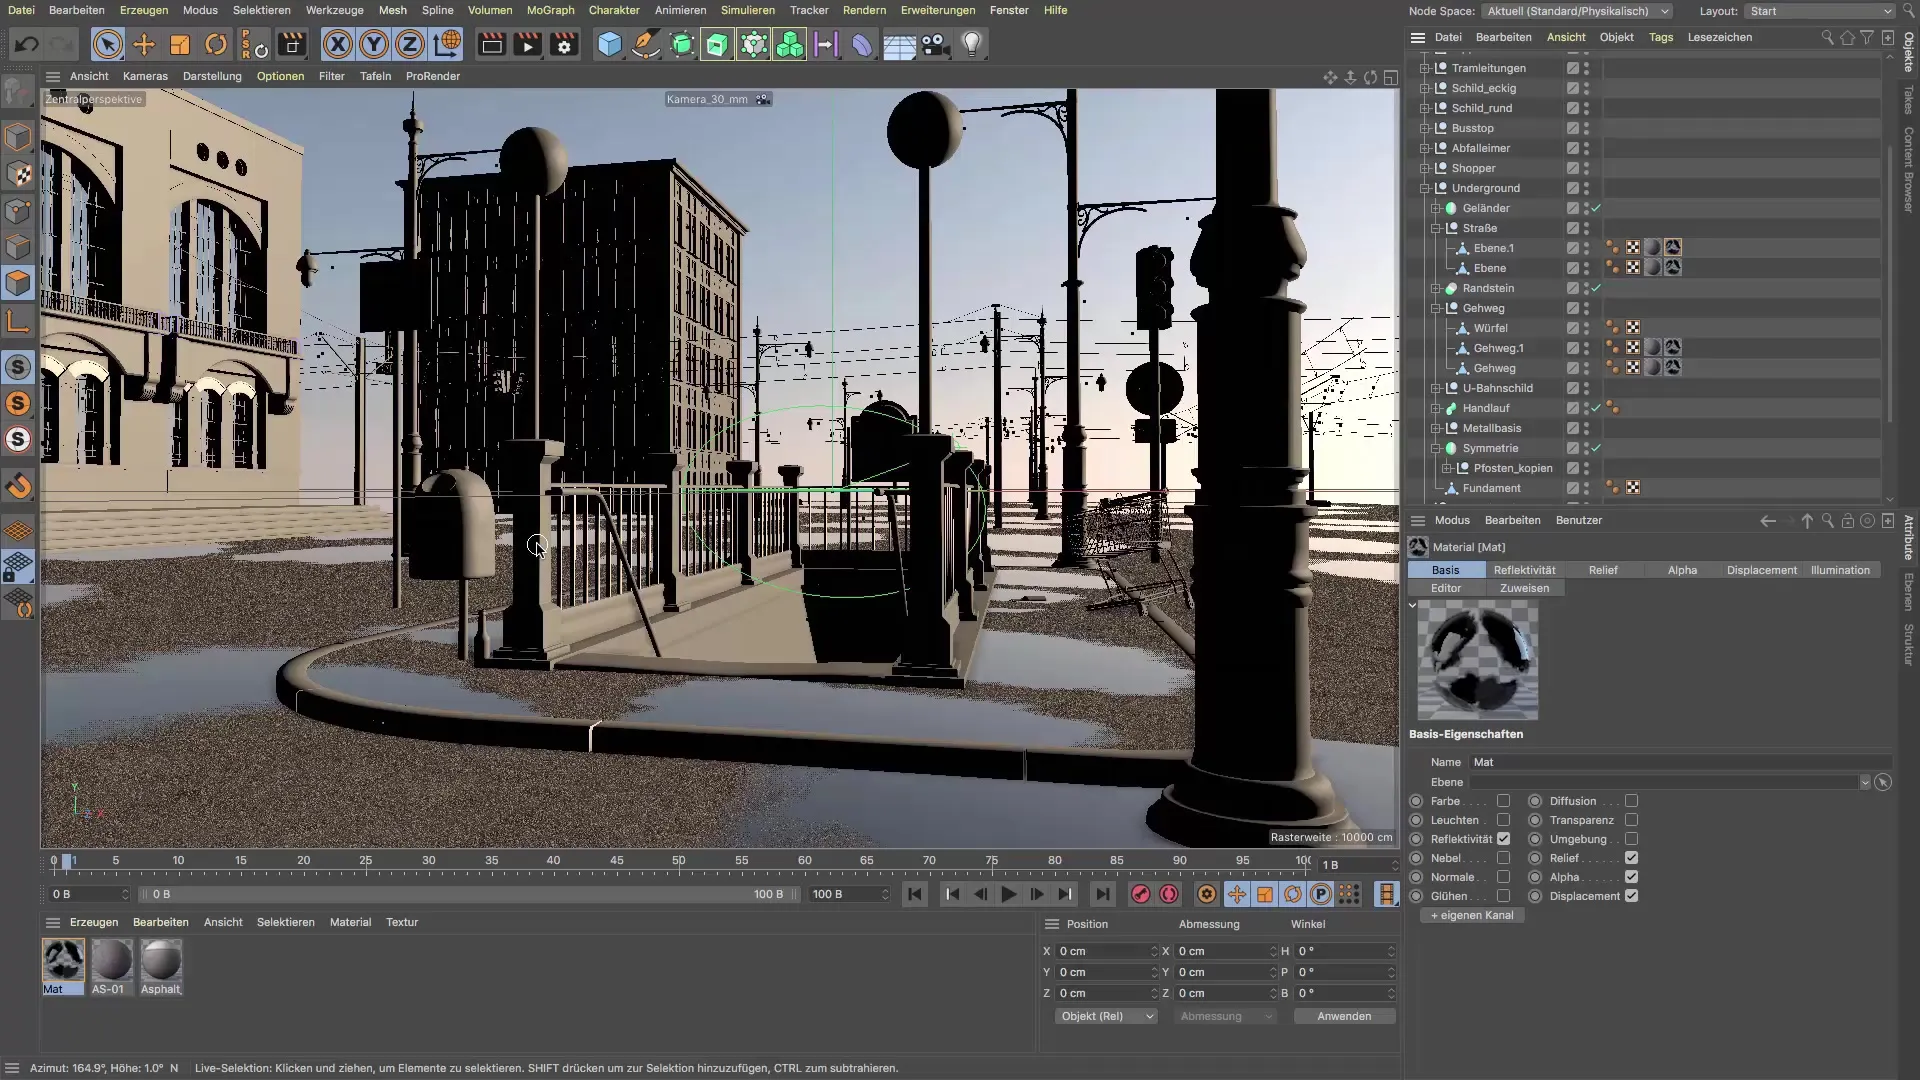Disable the Displacement channel checkbox
Viewport: 1920px width, 1080px height.
point(1631,896)
